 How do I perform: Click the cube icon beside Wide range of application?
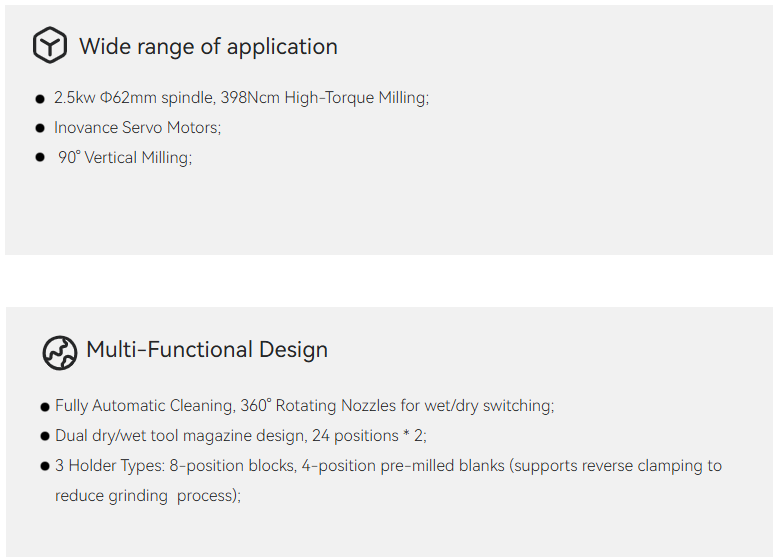coord(49,46)
